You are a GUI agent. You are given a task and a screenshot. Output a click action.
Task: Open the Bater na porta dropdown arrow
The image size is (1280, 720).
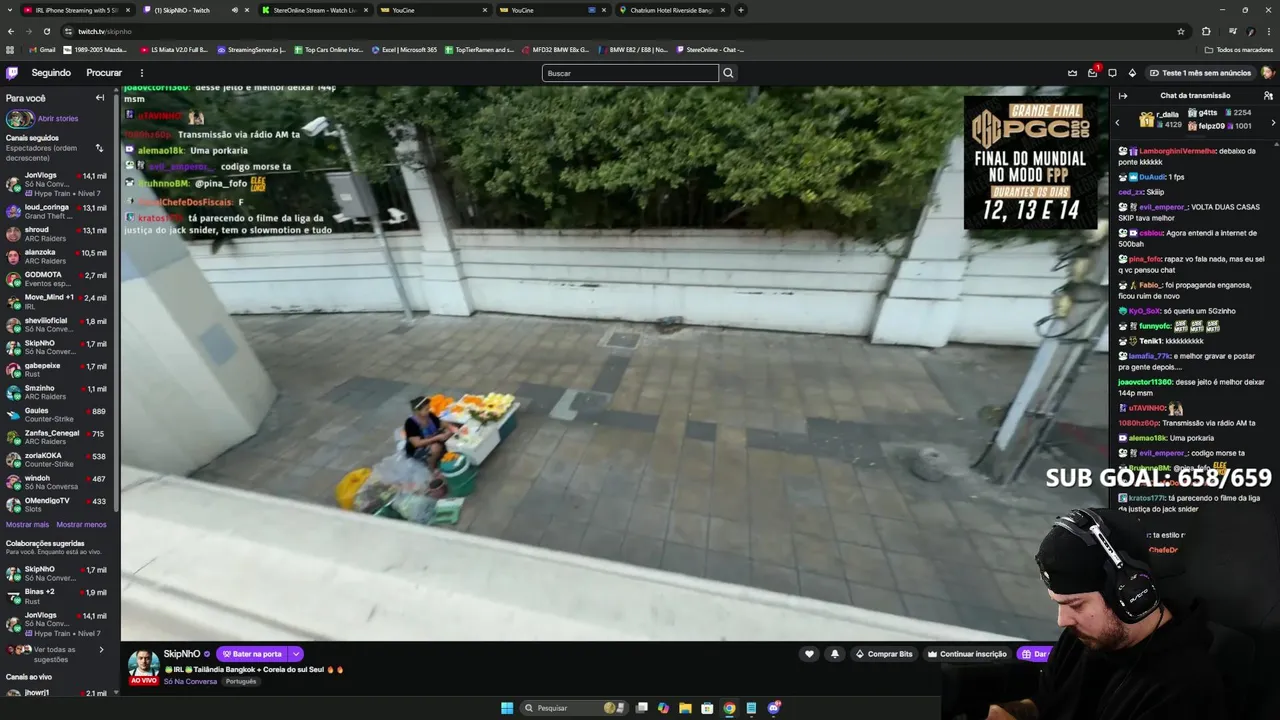point(296,654)
